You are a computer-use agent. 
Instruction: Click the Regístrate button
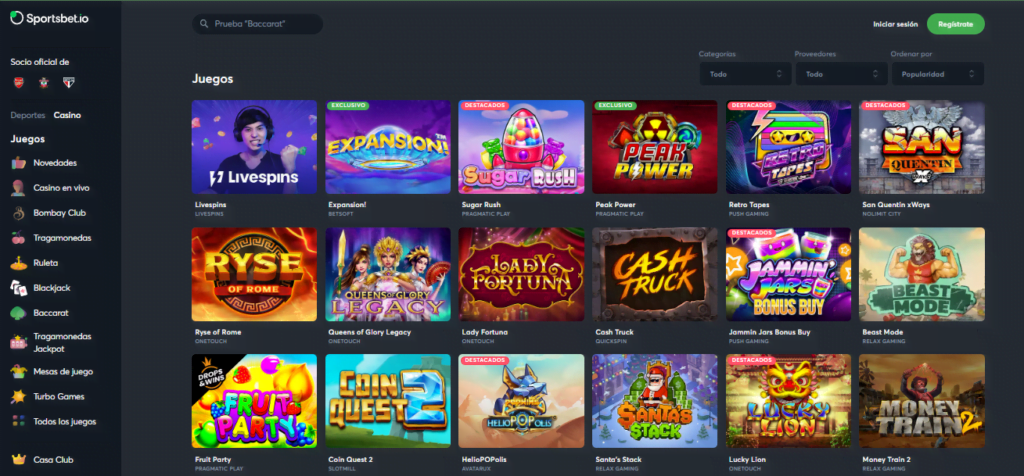955,24
